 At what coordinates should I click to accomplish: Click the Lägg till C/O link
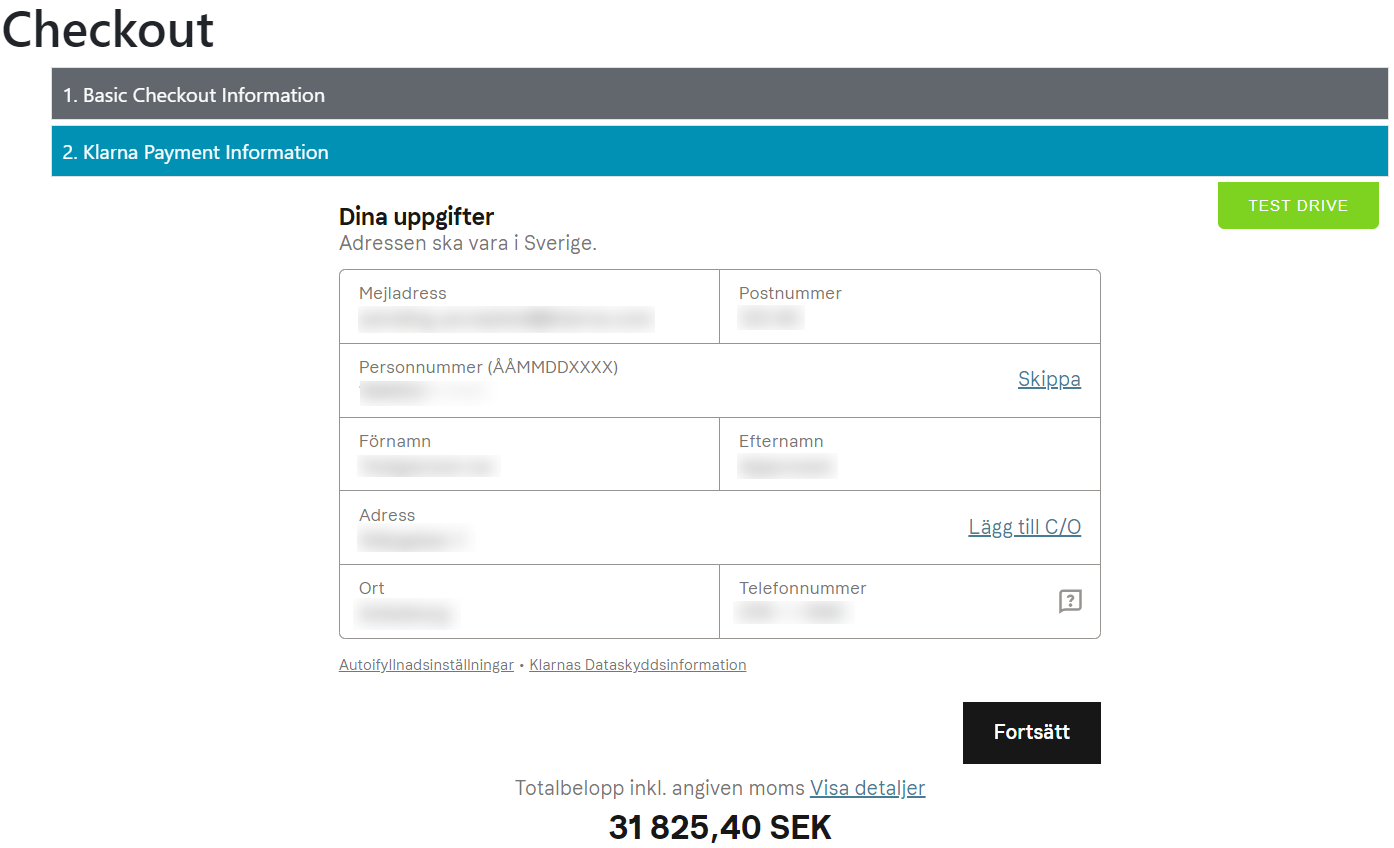(x=1025, y=527)
